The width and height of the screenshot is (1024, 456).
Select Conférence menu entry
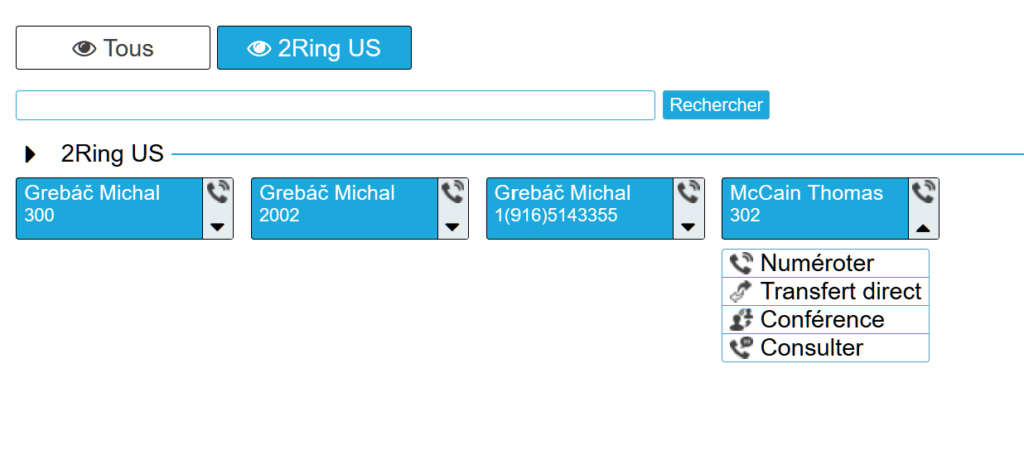point(822,320)
